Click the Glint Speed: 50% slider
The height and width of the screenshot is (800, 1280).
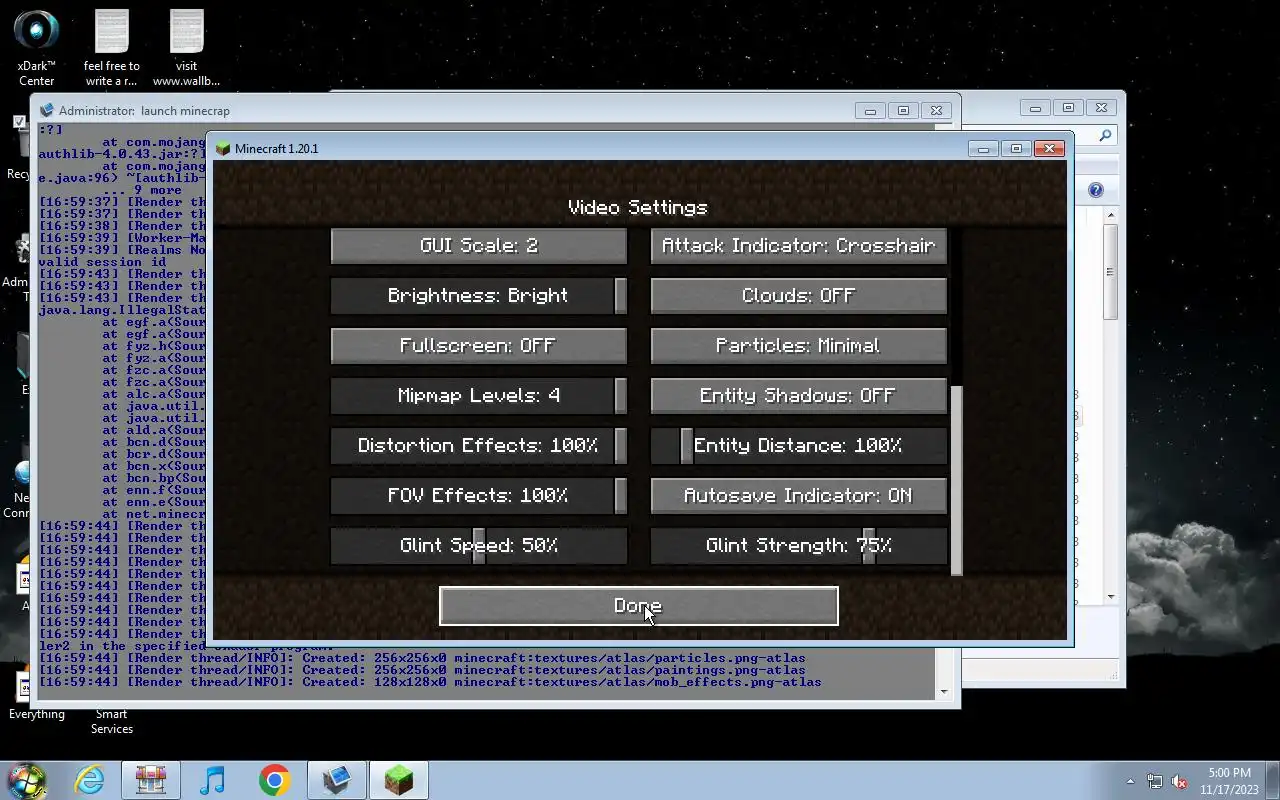pyautogui.click(x=479, y=546)
